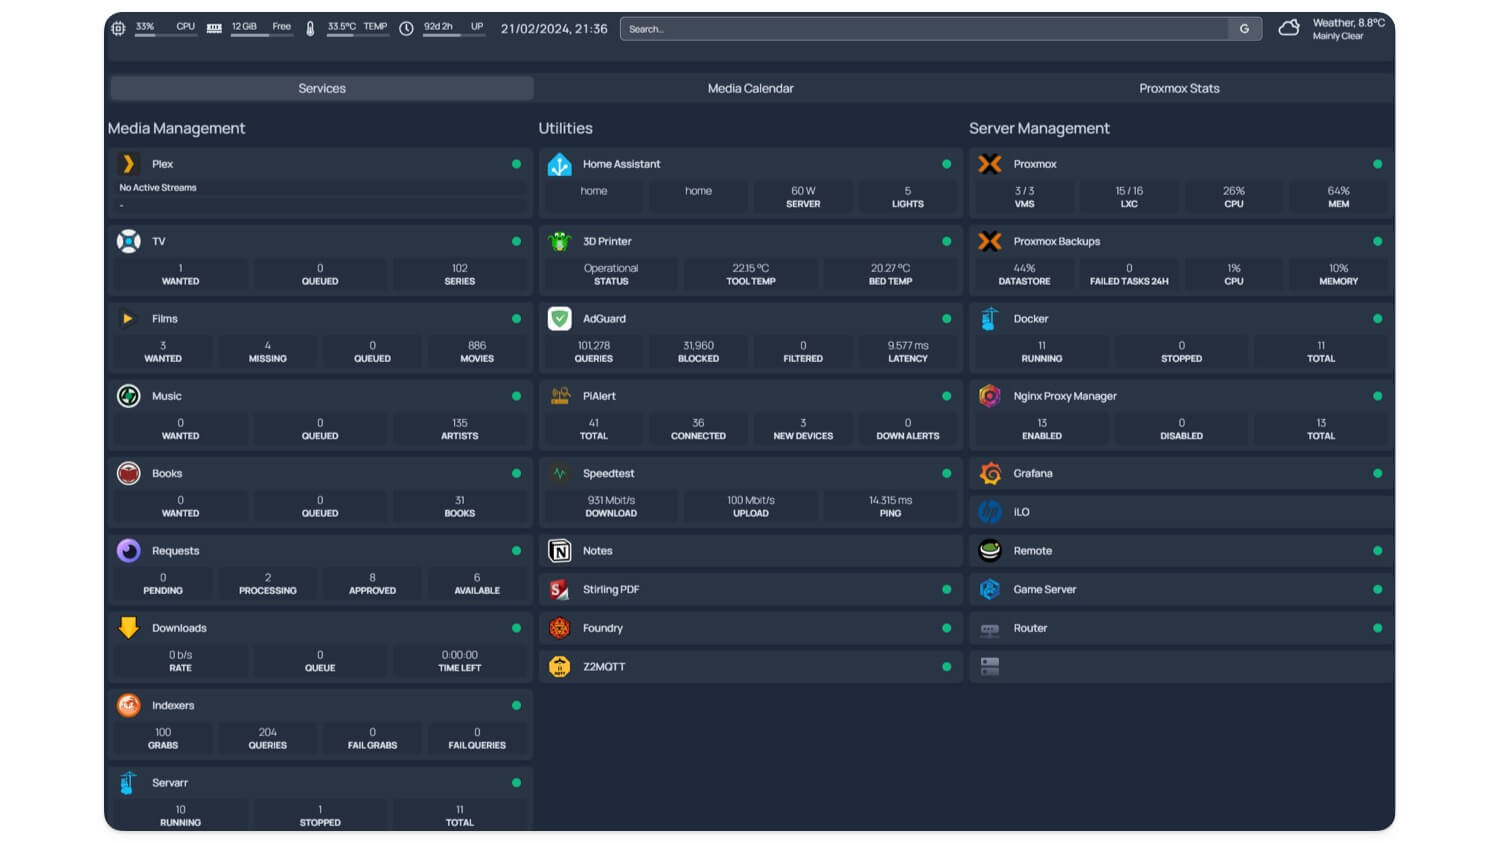Image resolution: width=1500 pixels, height=843 pixels.
Task: Switch to the Services tab
Action: coord(322,88)
